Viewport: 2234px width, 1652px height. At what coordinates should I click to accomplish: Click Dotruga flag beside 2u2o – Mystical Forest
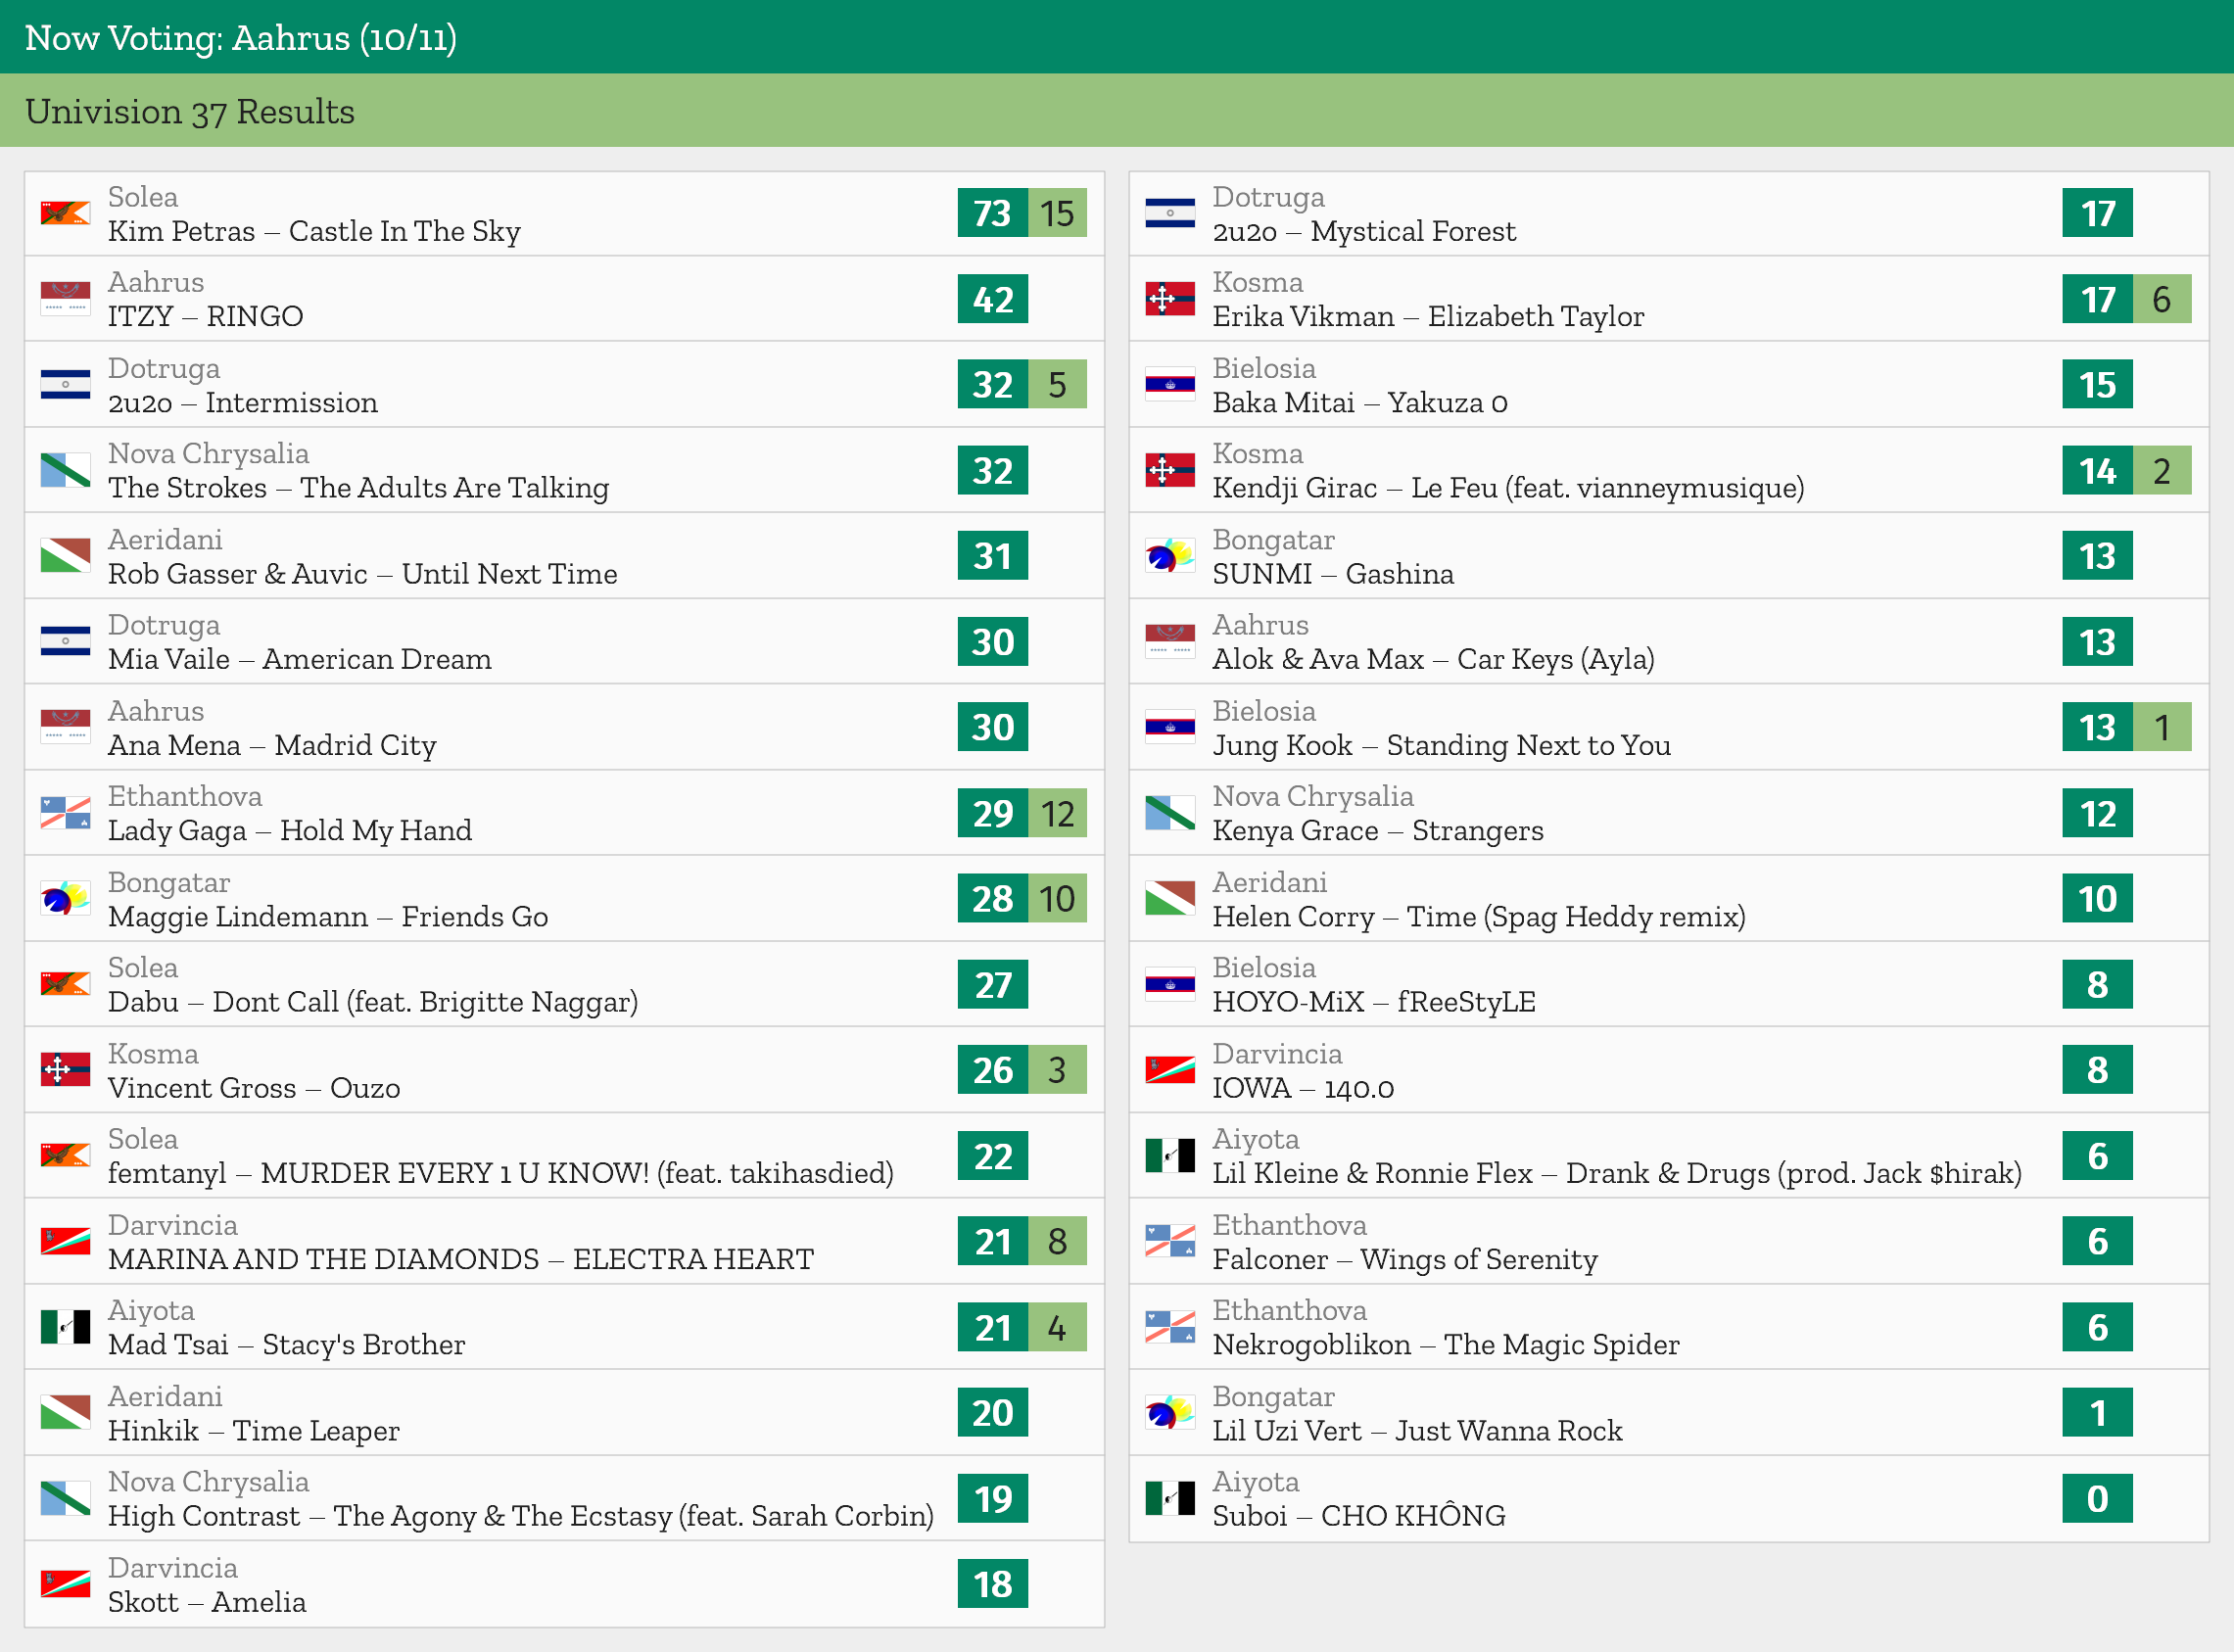1170,213
